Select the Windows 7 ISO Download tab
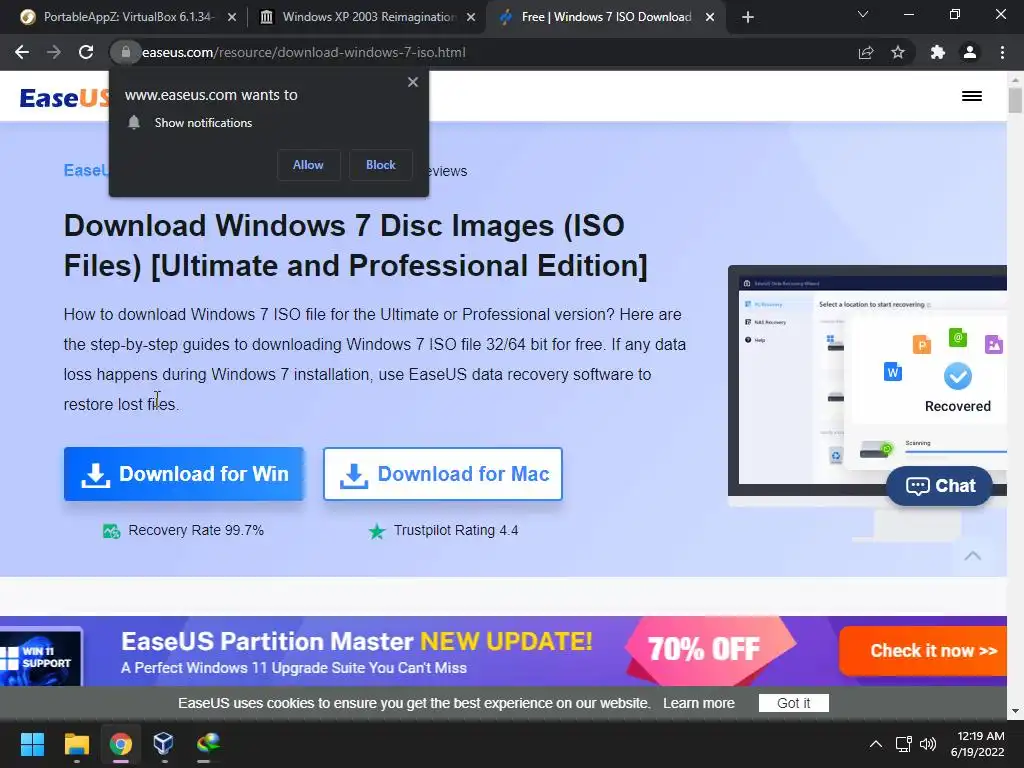The width and height of the screenshot is (1024, 768). coord(604,17)
